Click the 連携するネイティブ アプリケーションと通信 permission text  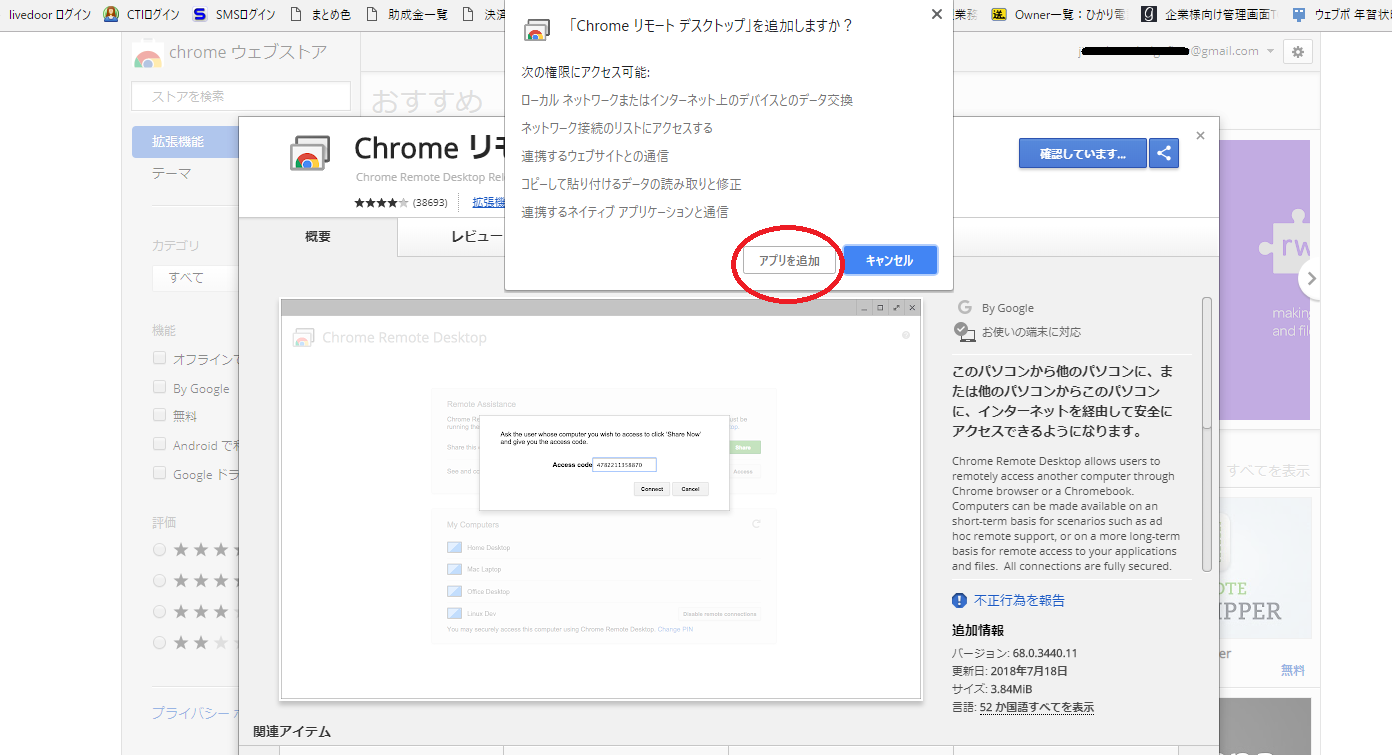coord(625,212)
